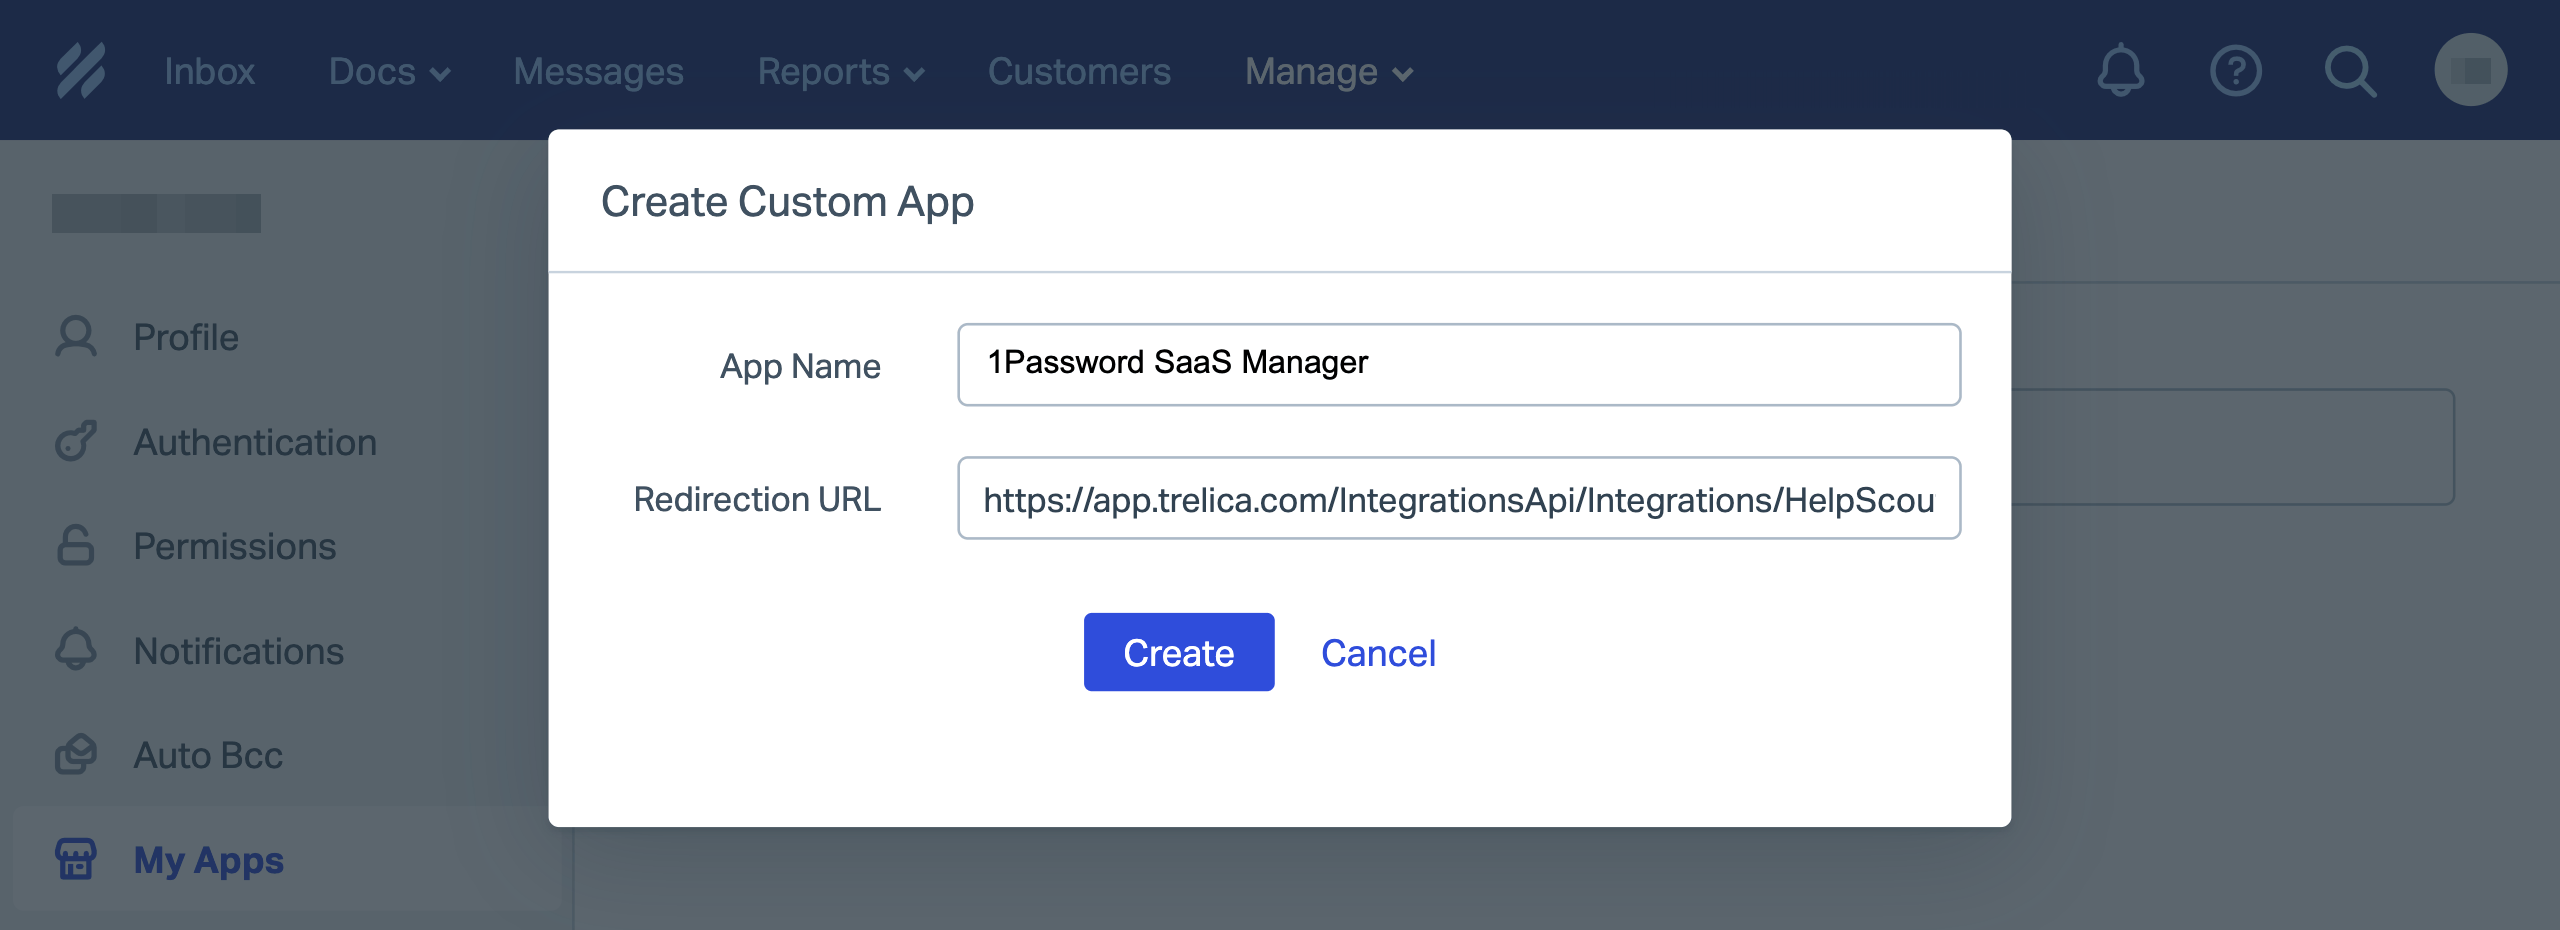
Task: Select Notifications in the sidebar
Action: (239, 650)
